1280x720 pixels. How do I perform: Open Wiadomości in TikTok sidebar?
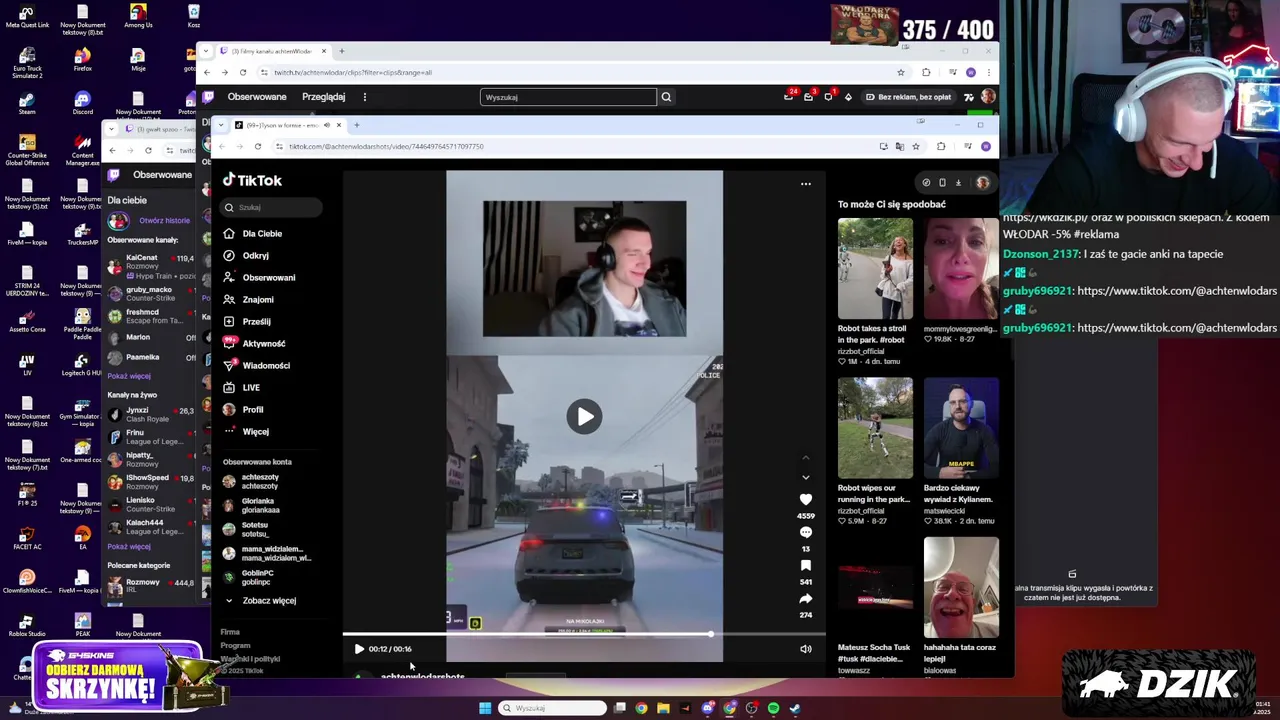point(257,365)
